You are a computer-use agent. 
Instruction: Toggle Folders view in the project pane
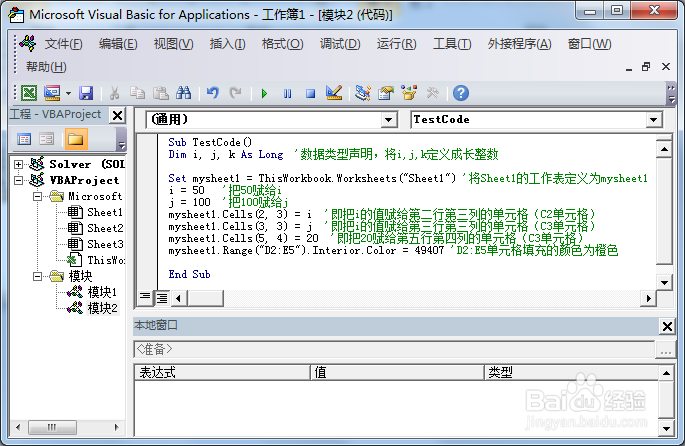click(76, 139)
